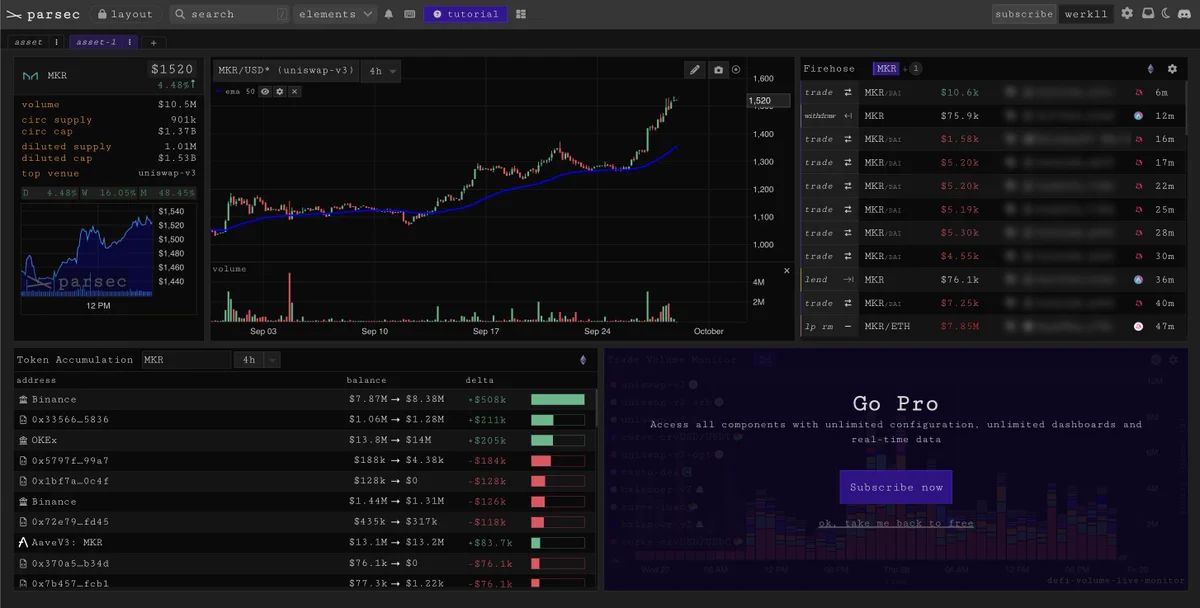Viewport: 1200px width, 608px height.
Task: Focus the search field
Action: [x=230, y=14]
